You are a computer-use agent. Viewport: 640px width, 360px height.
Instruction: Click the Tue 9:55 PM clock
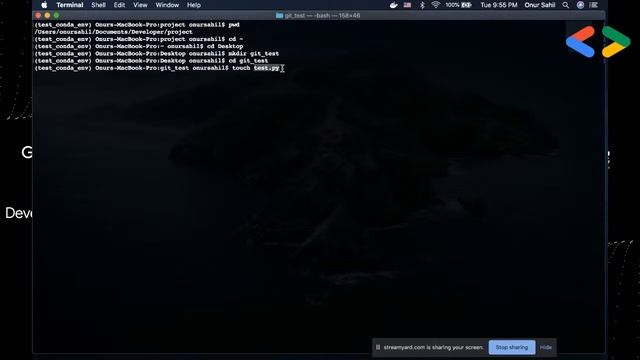click(x=499, y=5)
